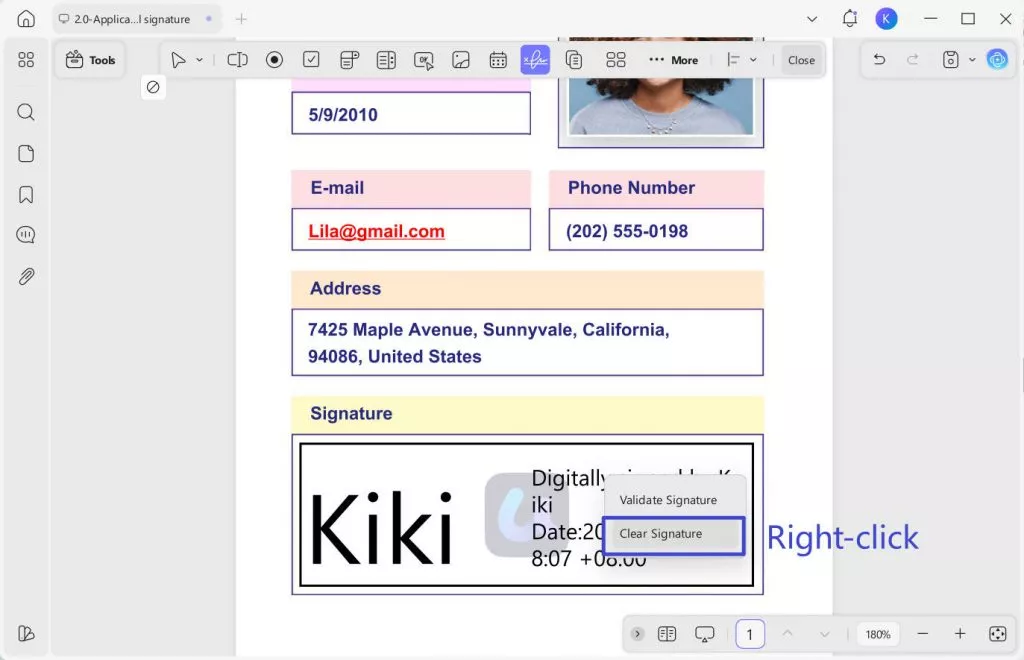
Task: Open the Search panel
Action: point(25,112)
